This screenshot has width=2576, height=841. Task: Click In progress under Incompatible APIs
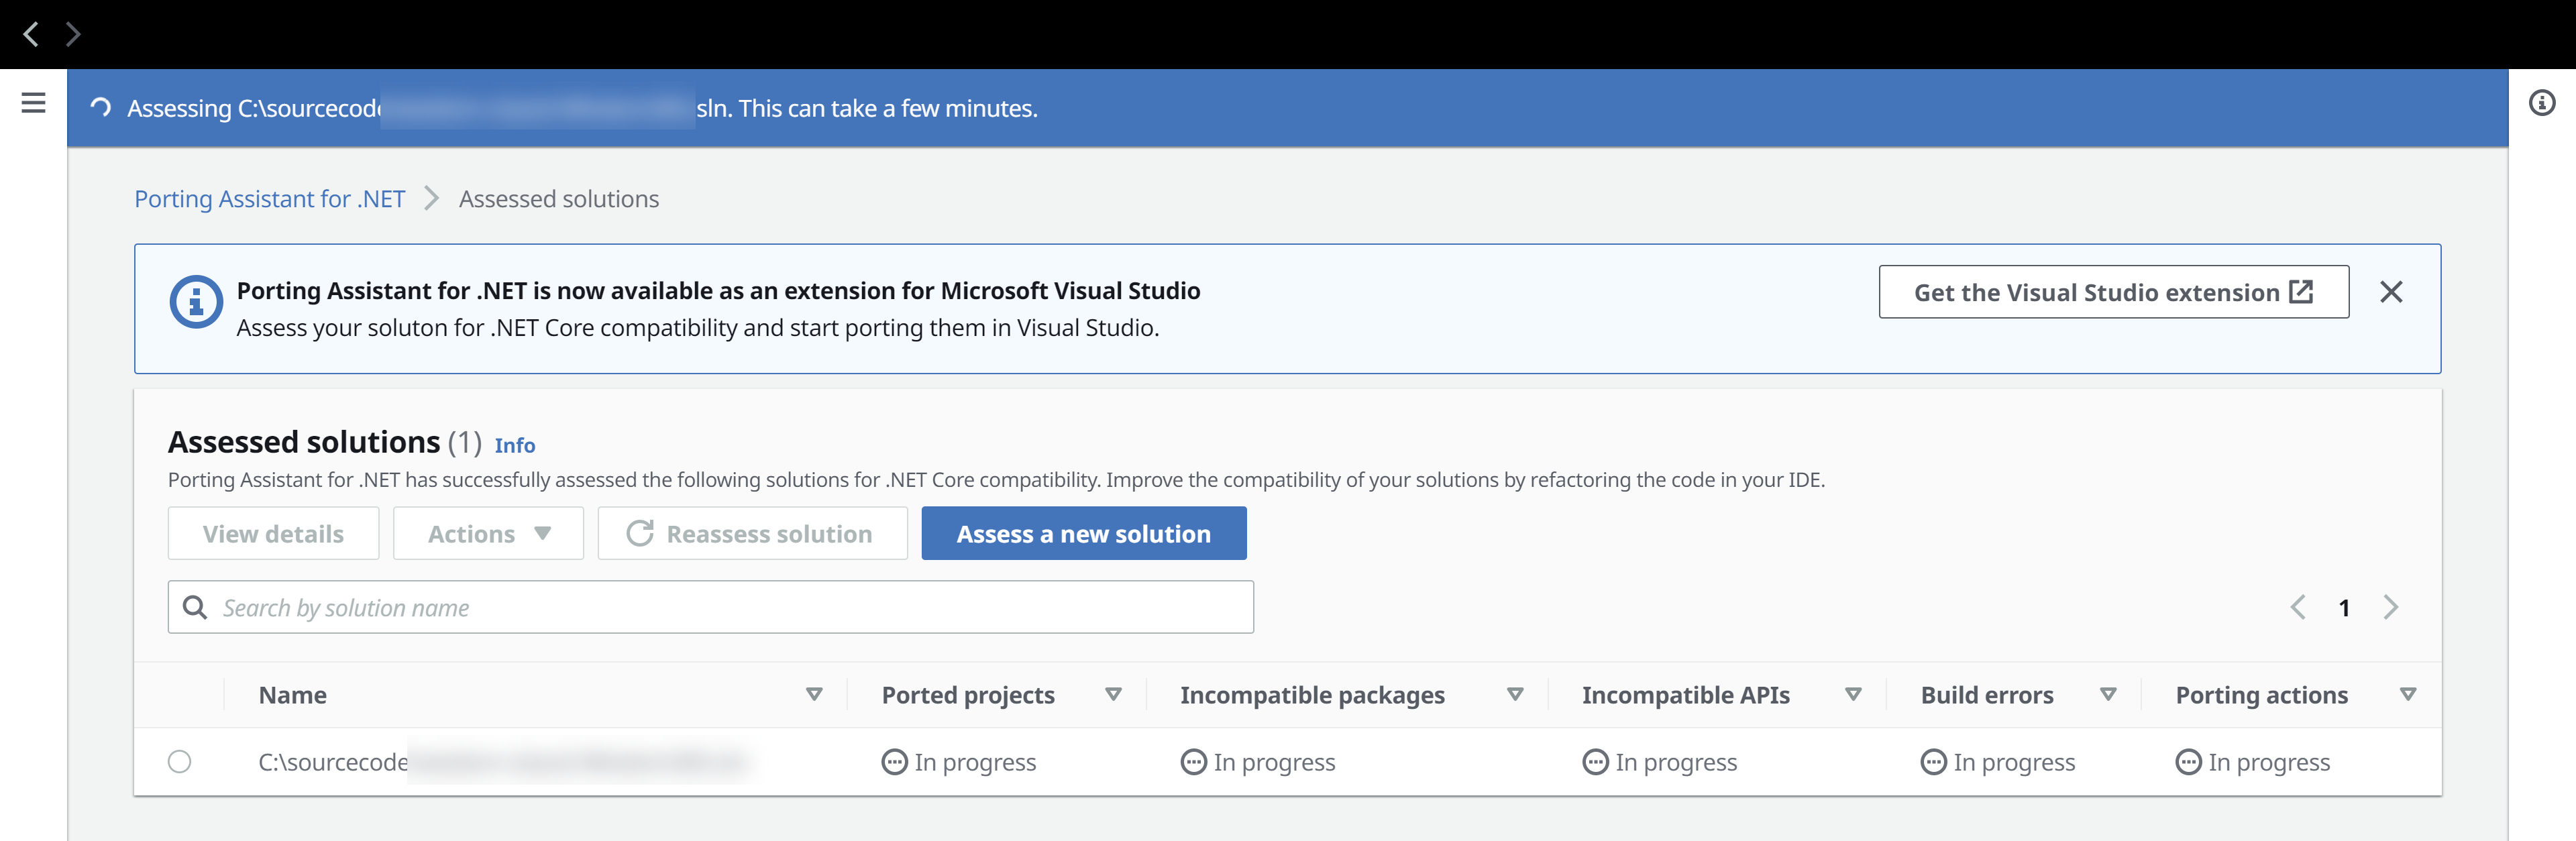click(1660, 762)
